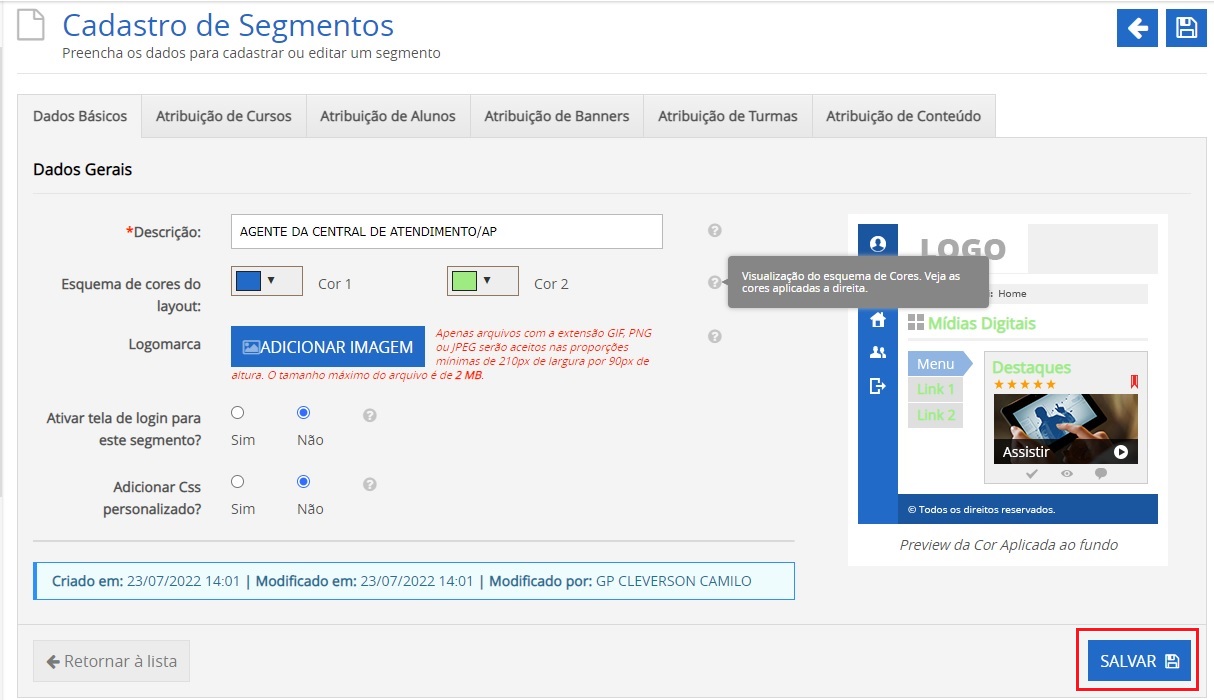The height and width of the screenshot is (700, 1214).
Task: Click help icon for custom CSS option
Action: tap(370, 484)
